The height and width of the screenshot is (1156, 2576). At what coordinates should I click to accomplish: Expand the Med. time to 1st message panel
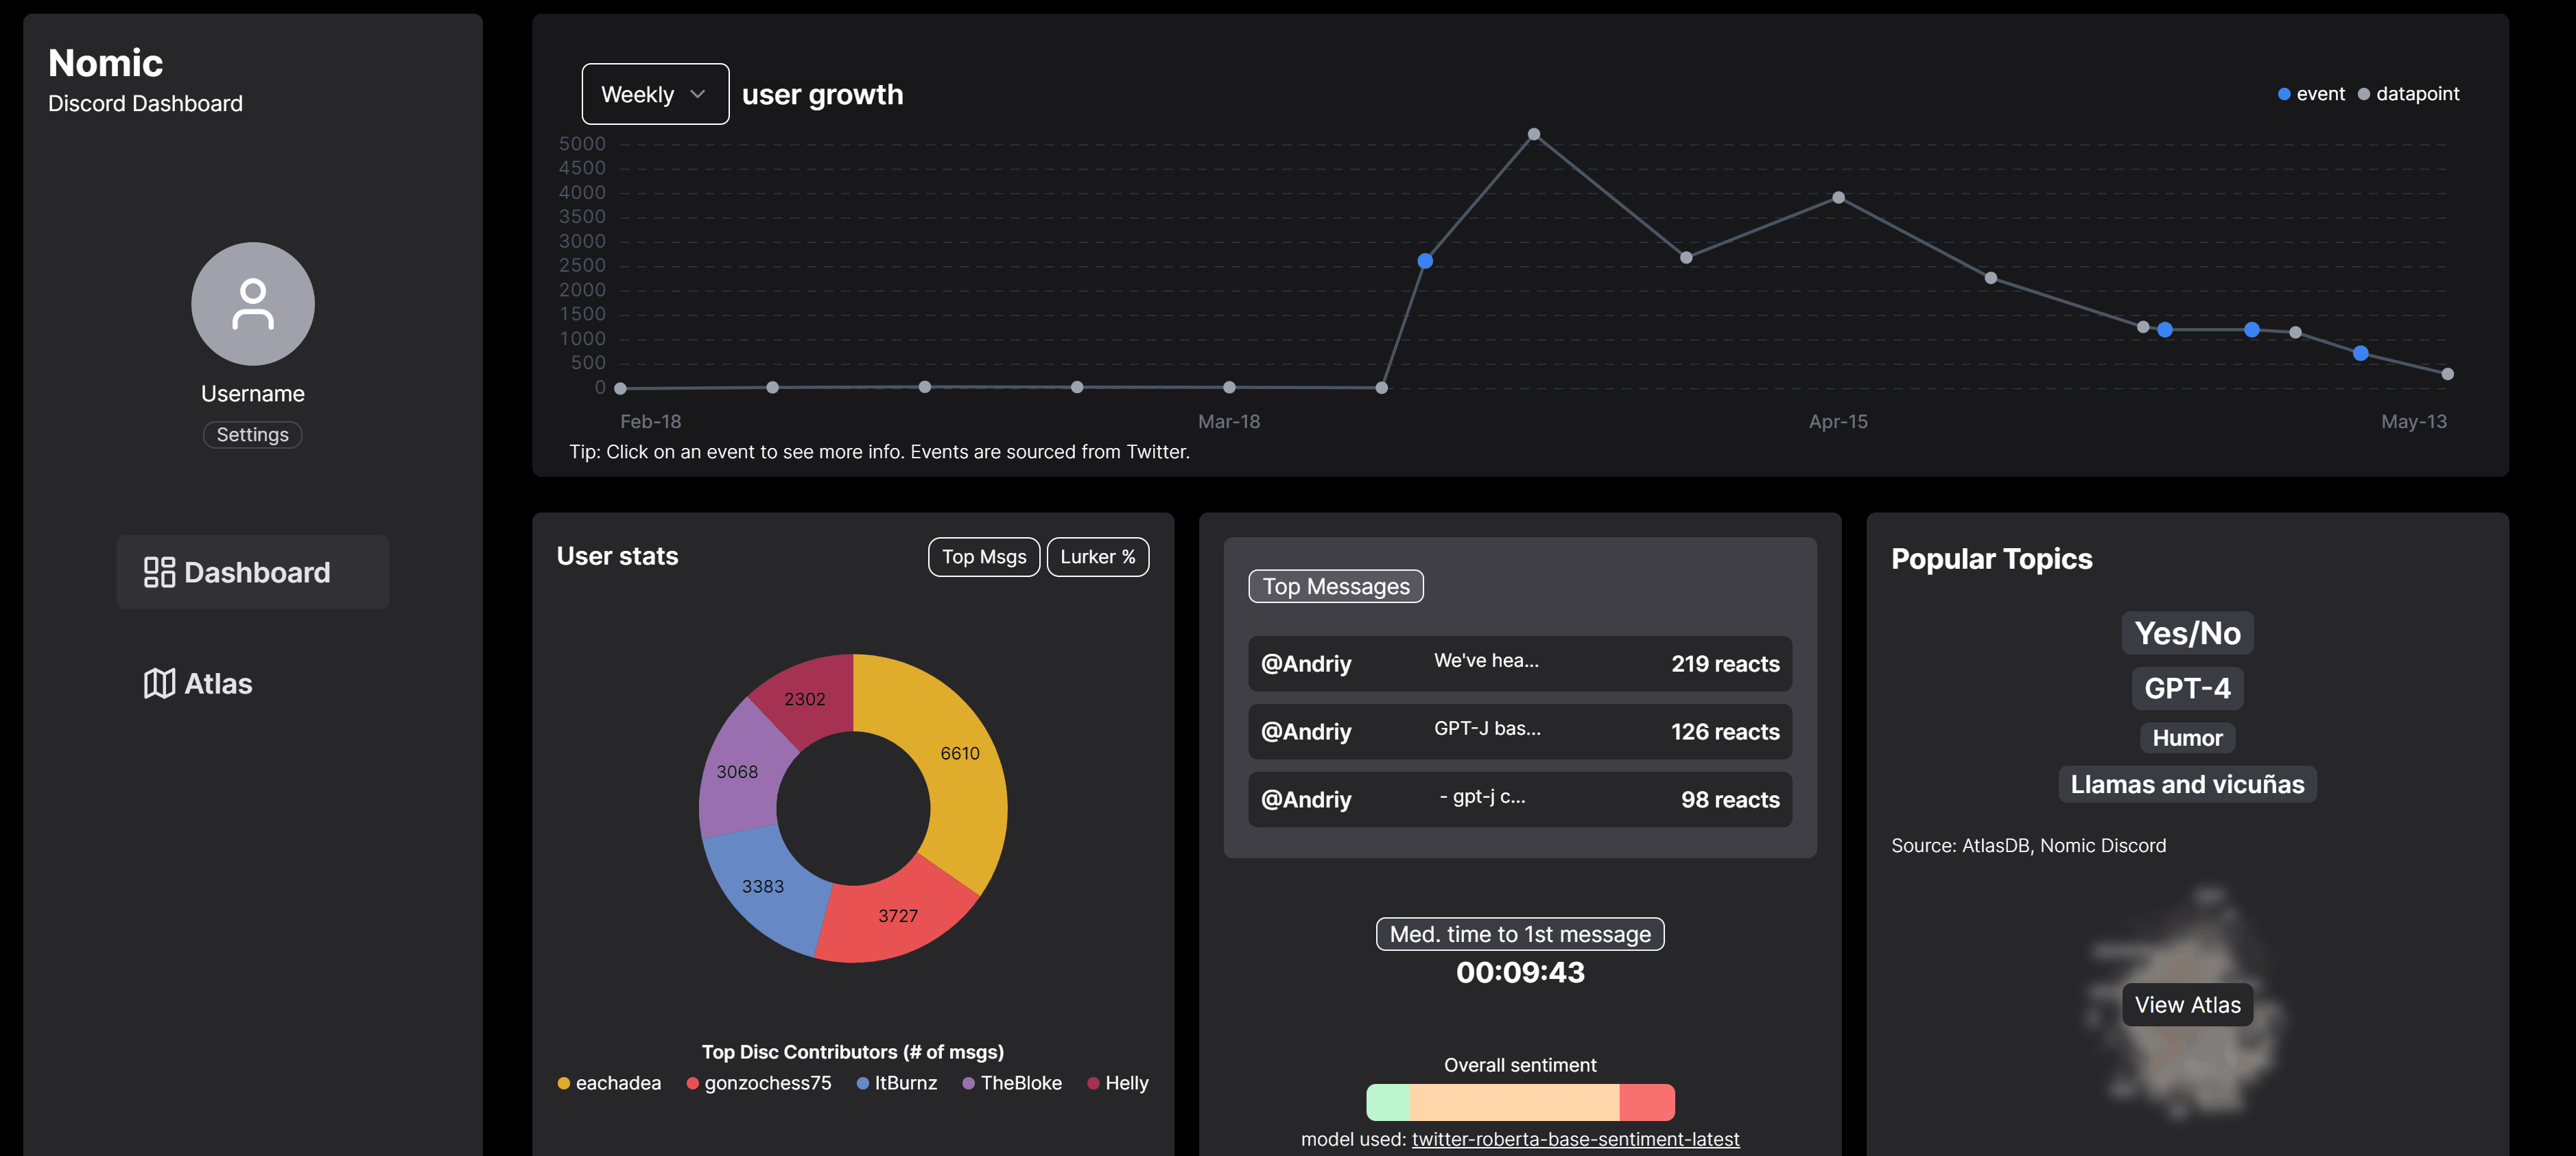point(1520,932)
